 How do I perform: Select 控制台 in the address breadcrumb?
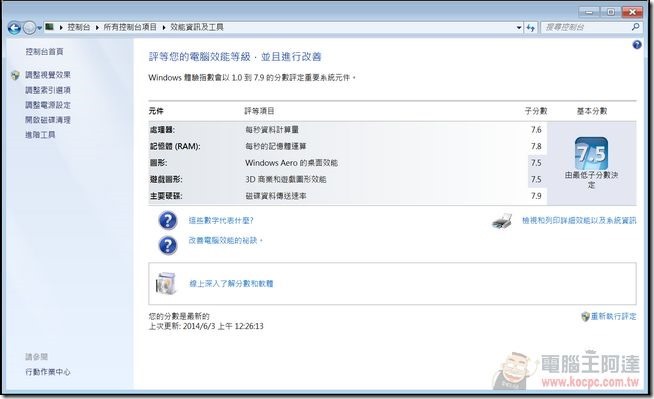78,27
